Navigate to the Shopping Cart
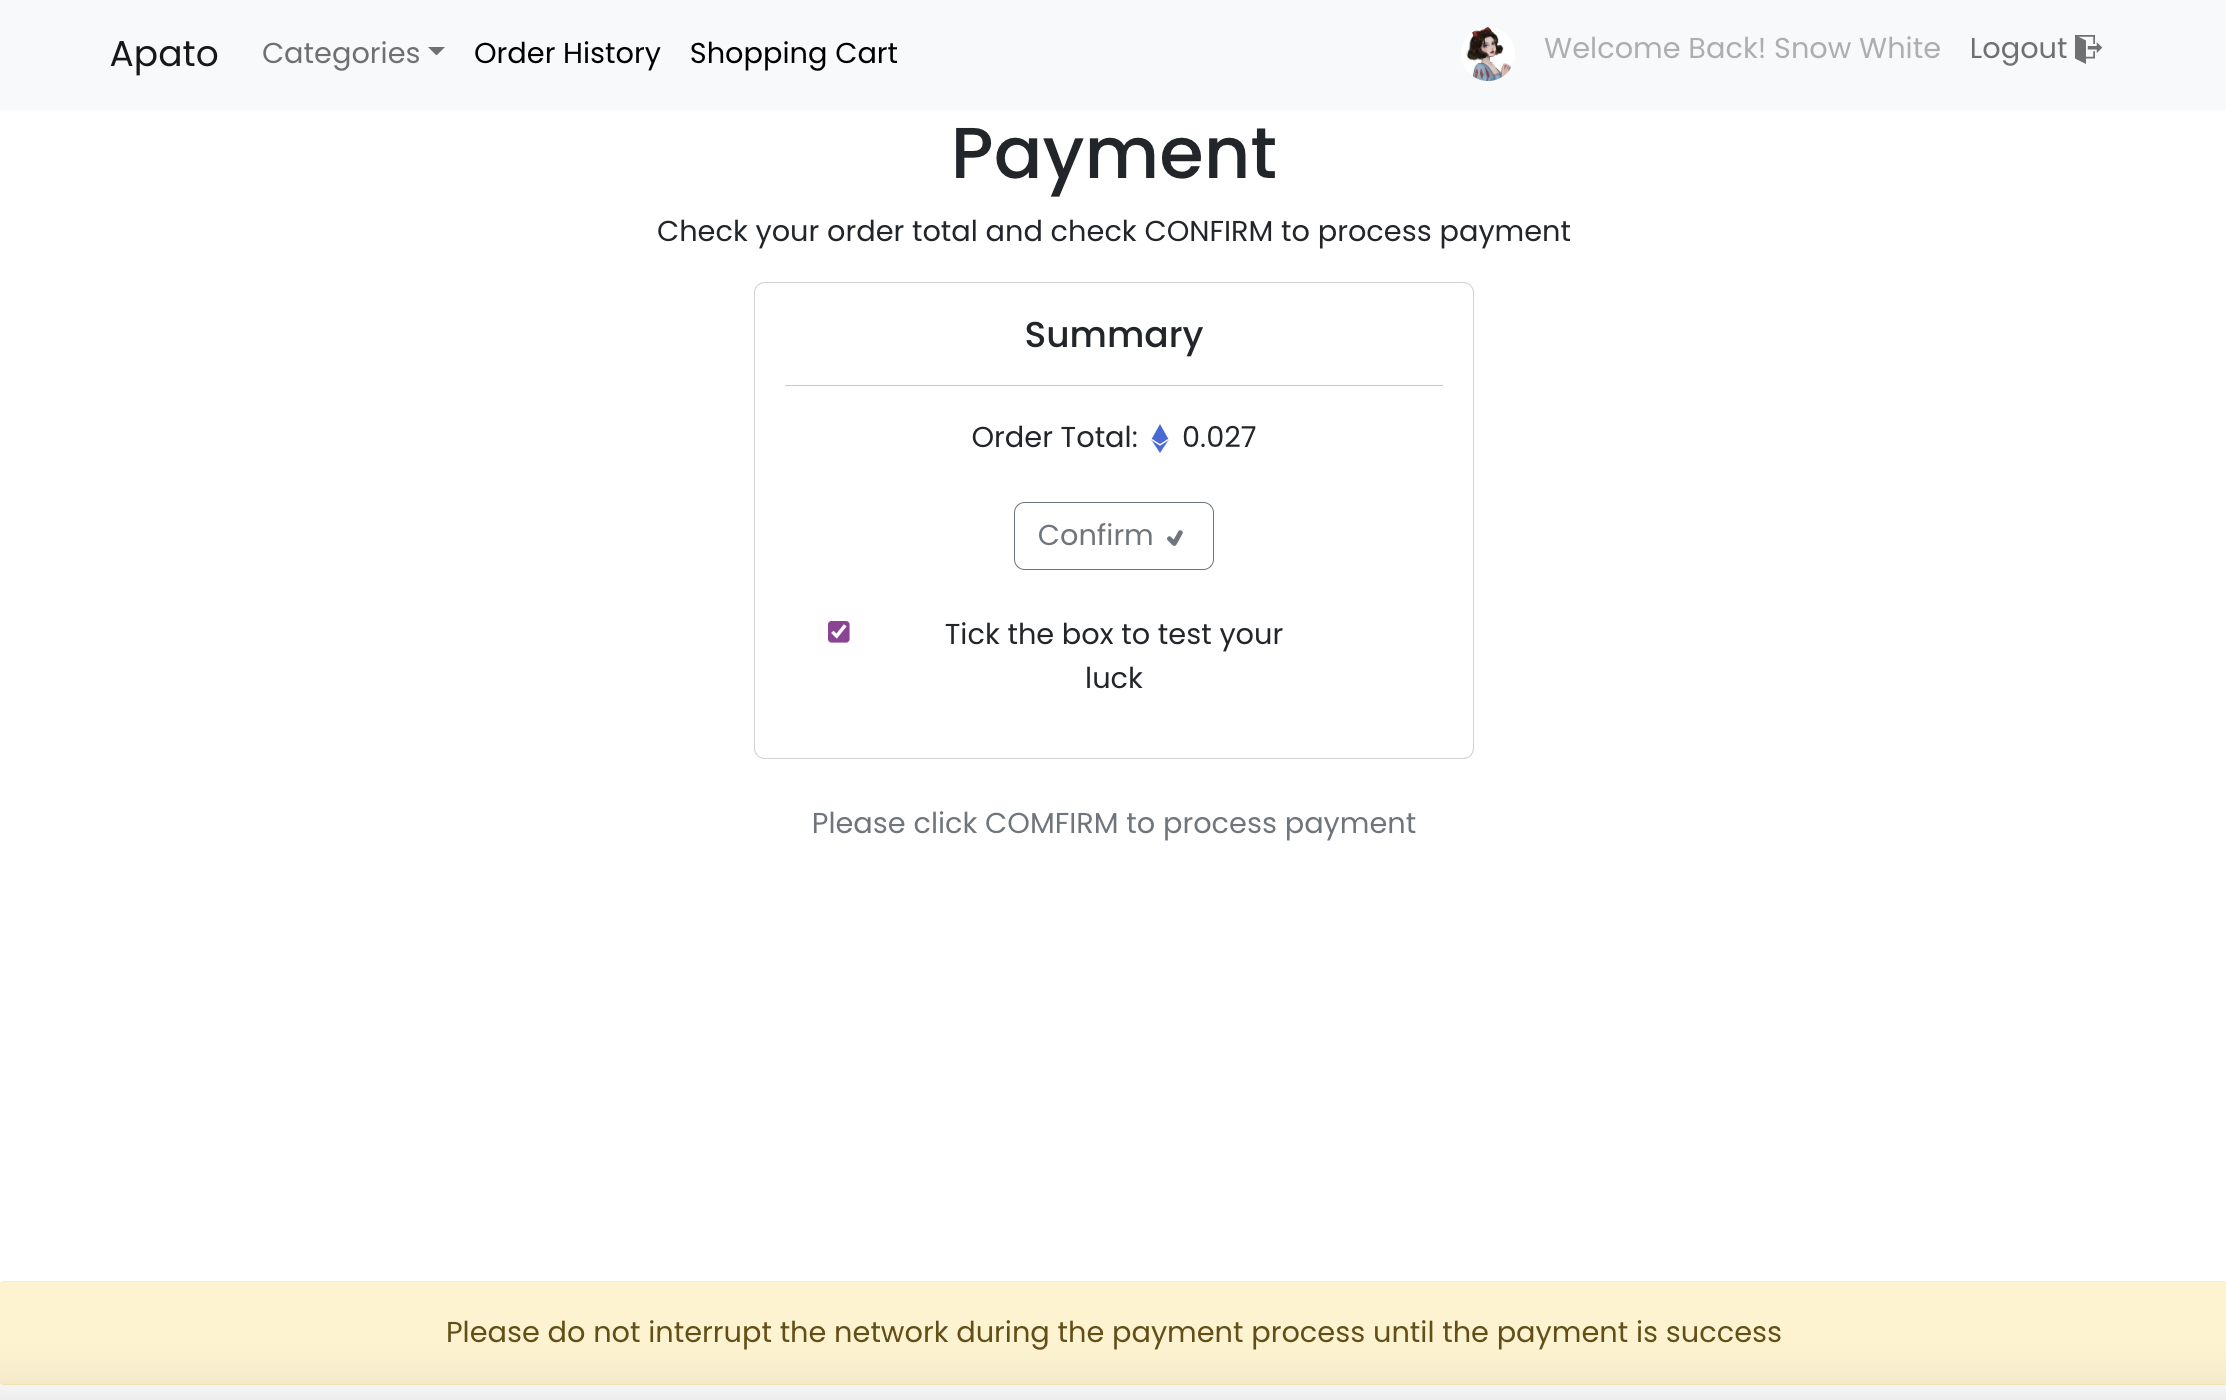 point(793,53)
